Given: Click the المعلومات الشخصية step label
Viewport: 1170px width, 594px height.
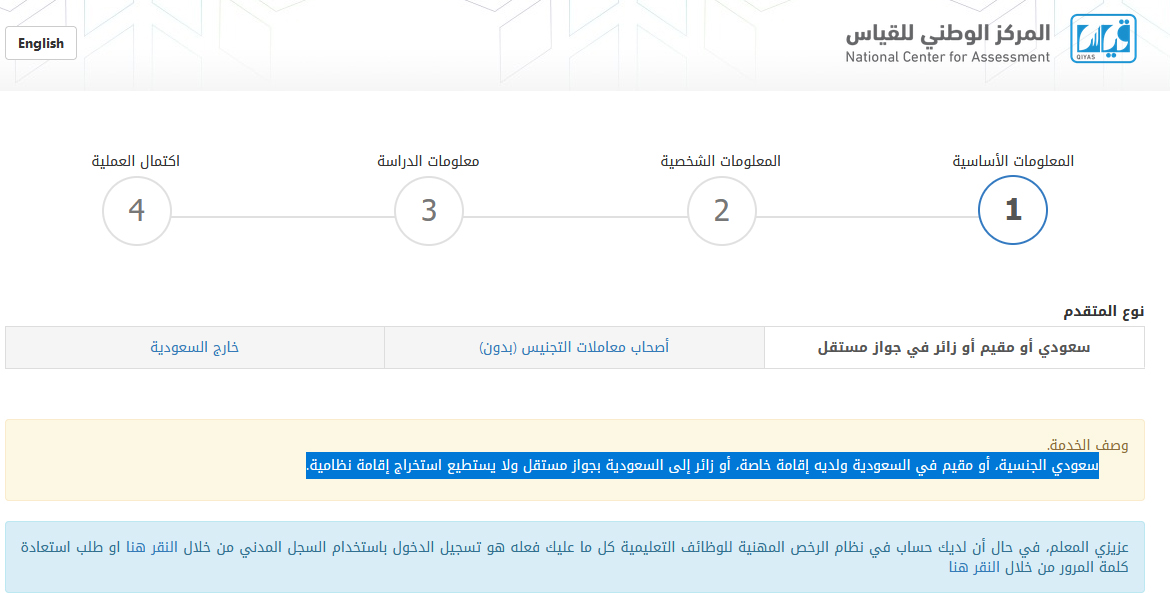Looking at the screenshot, I should click(x=721, y=160).
